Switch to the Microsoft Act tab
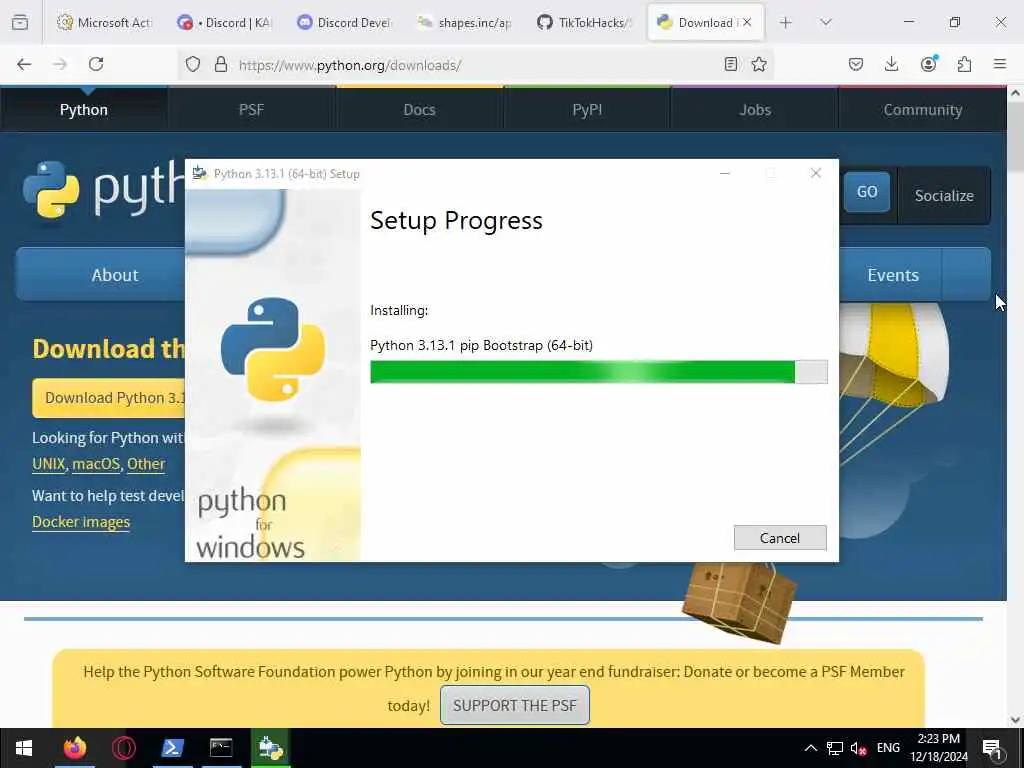 tap(104, 23)
